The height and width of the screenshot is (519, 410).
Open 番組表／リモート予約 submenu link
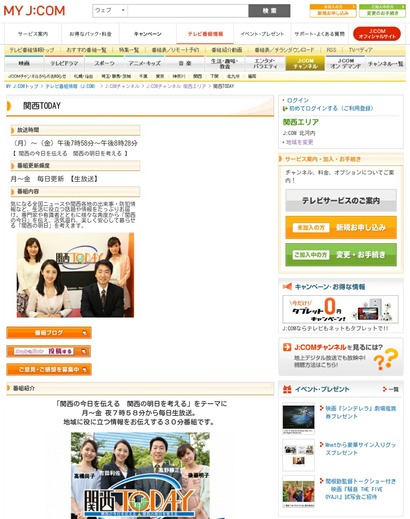175,50
